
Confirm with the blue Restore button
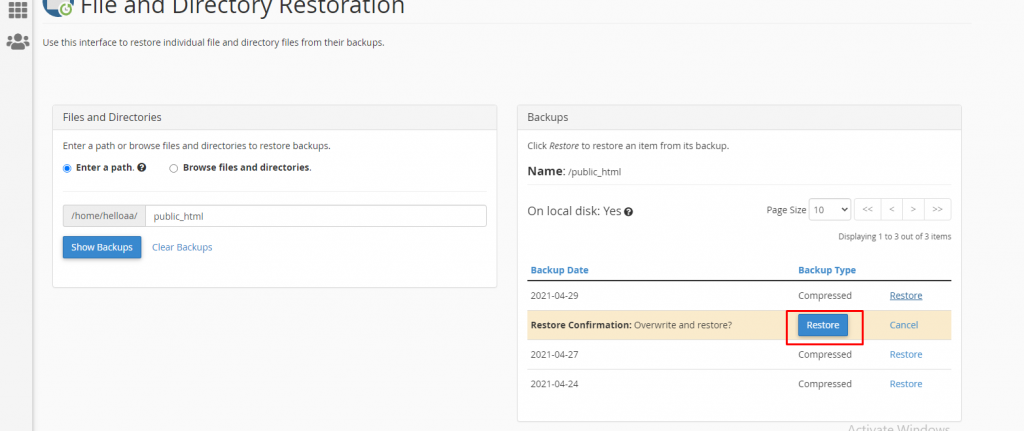(x=823, y=325)
